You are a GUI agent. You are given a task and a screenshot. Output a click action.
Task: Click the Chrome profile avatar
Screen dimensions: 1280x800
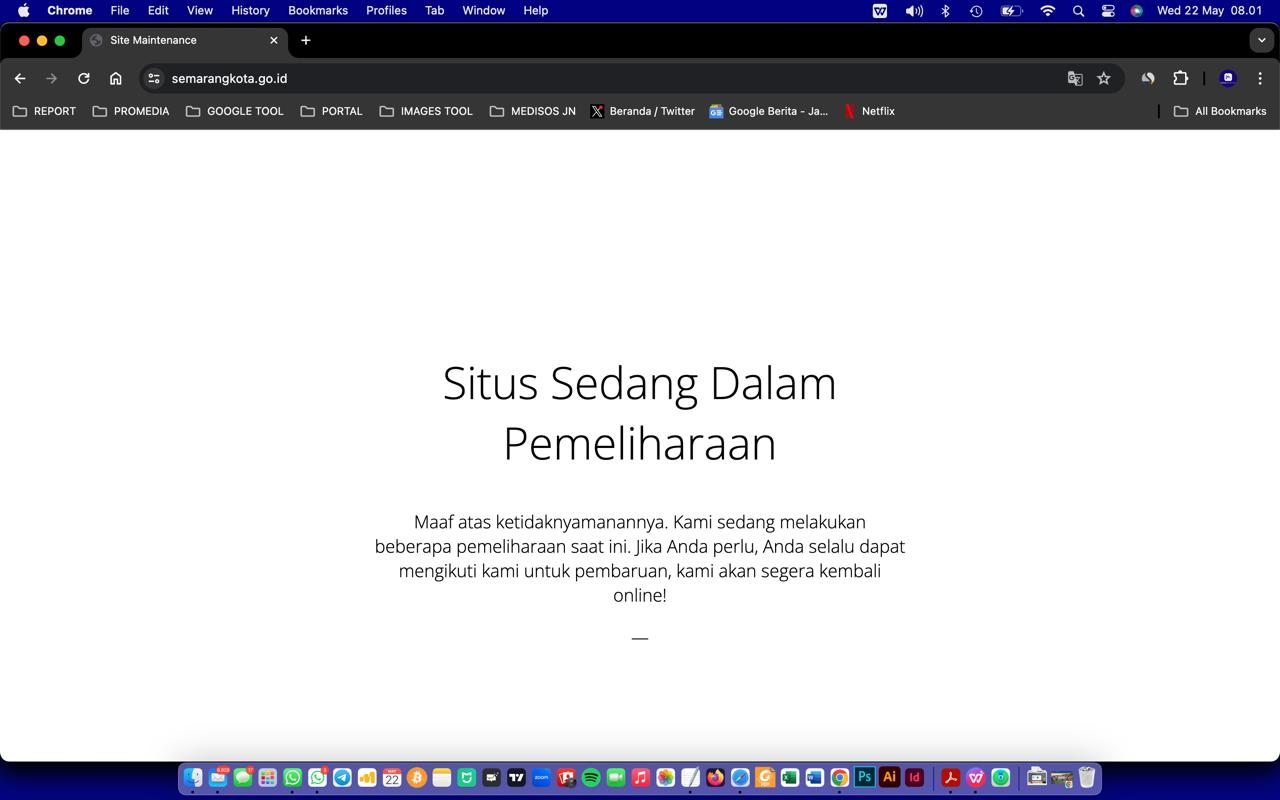[1227, 78]
